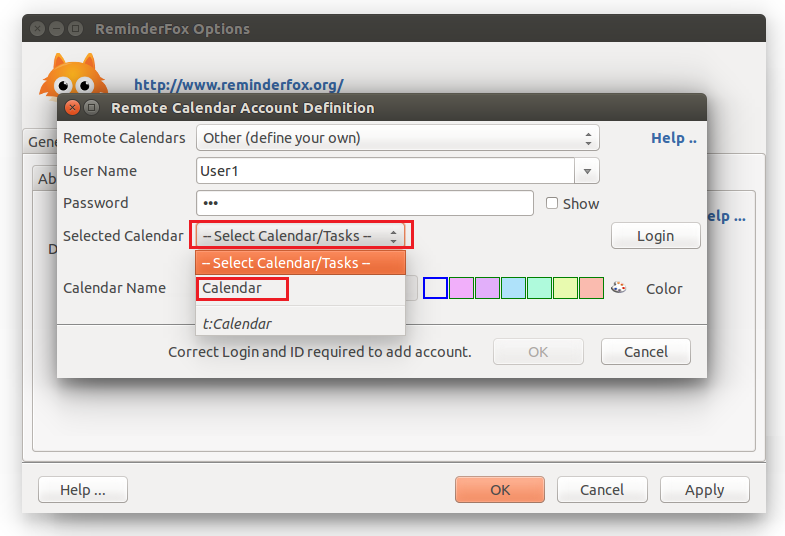
Task: Enable the Show password checkbox
Action: coord(552,203)
